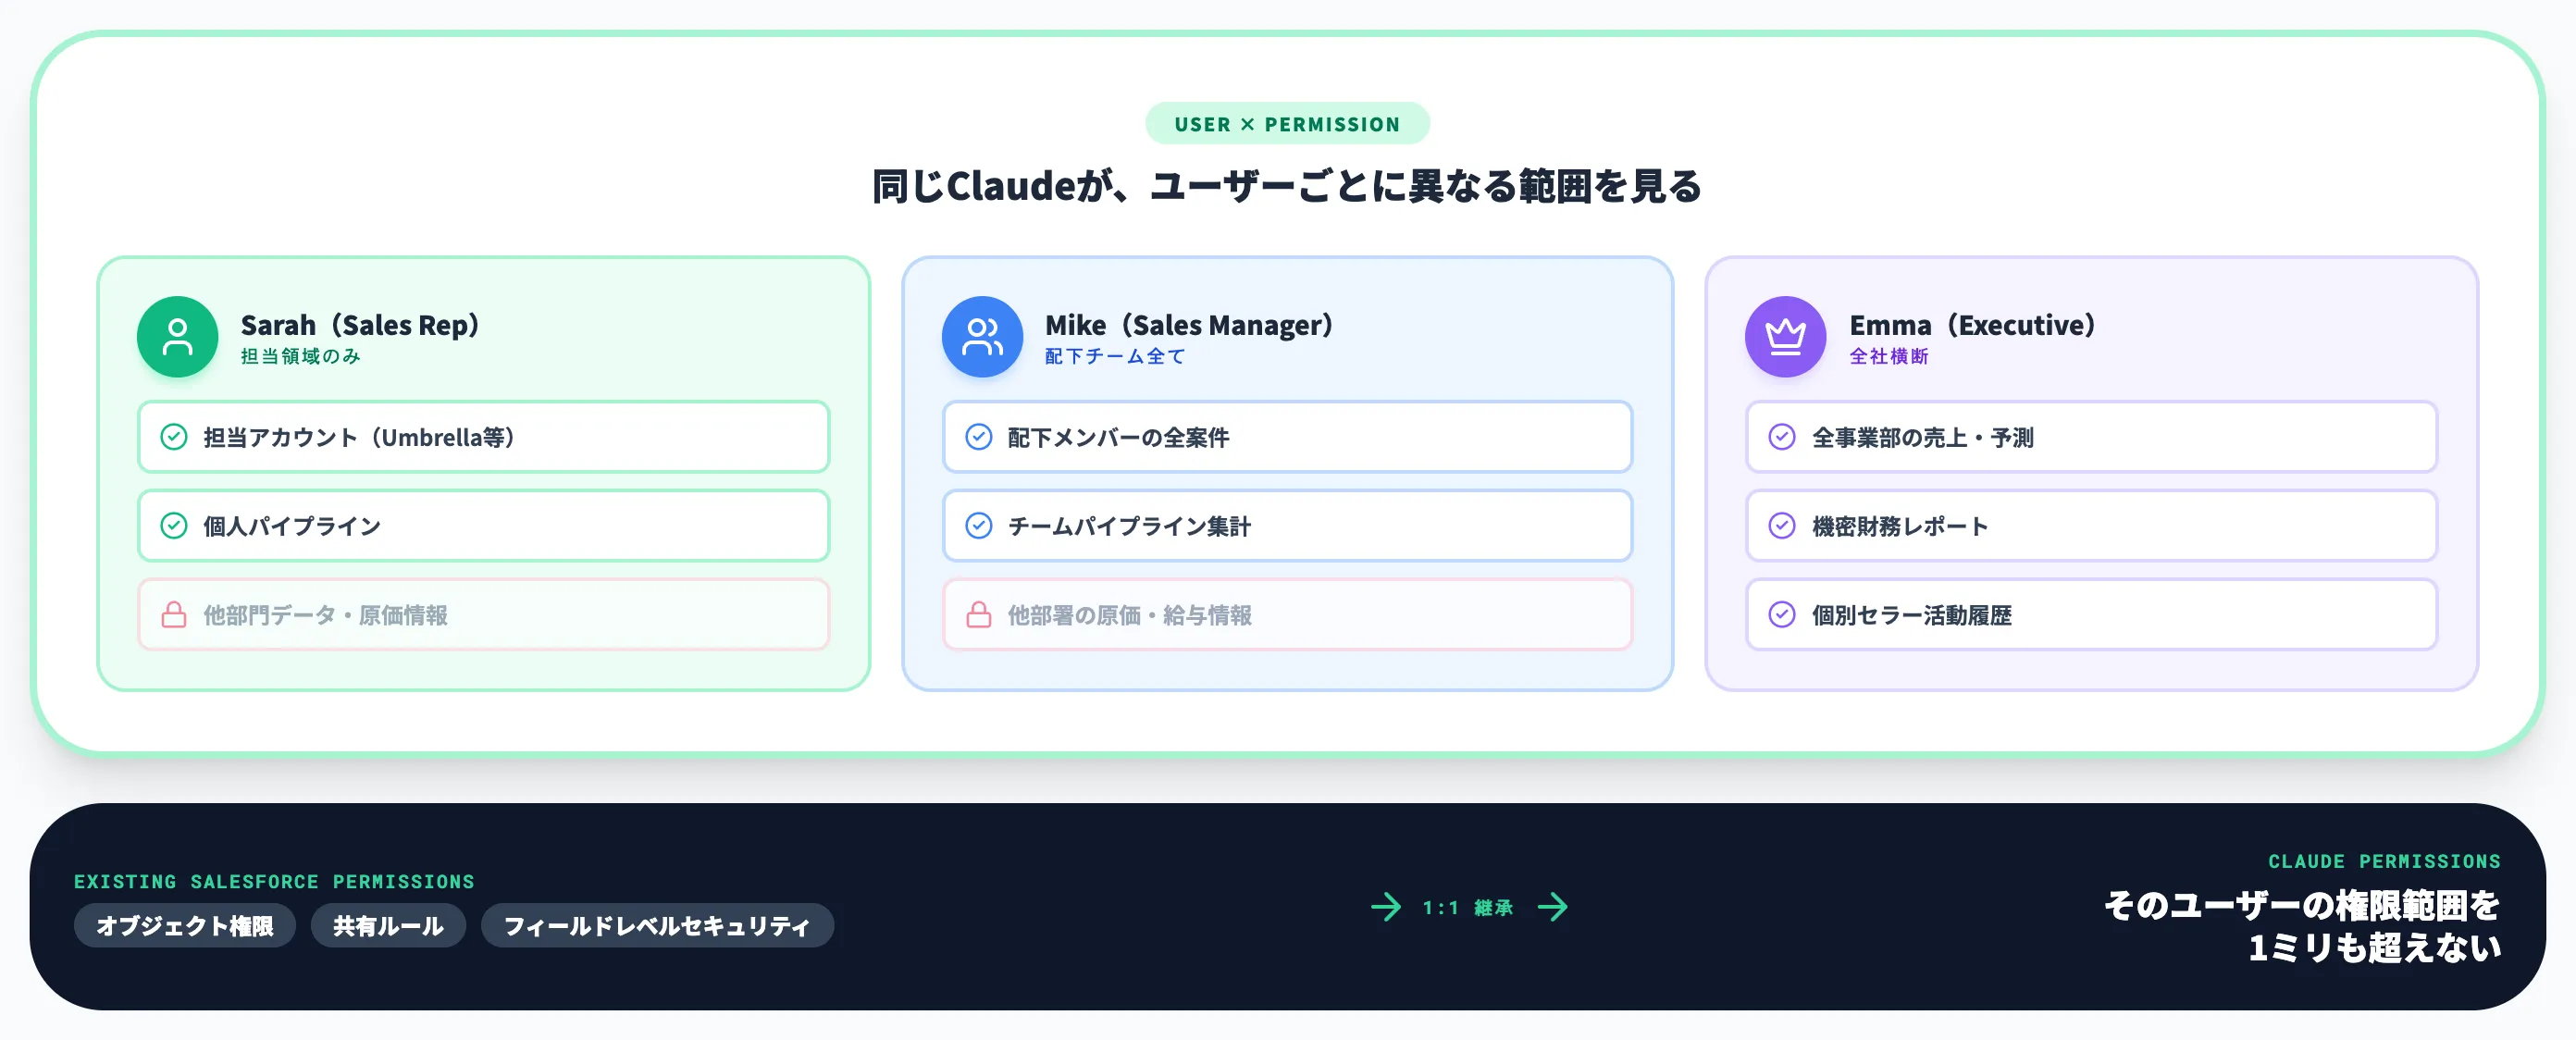This screenshot has height=1040, width=2576.
Task: Click checkmark next to 全事業部の売上・予測
Action: (x=1782, y=437)
